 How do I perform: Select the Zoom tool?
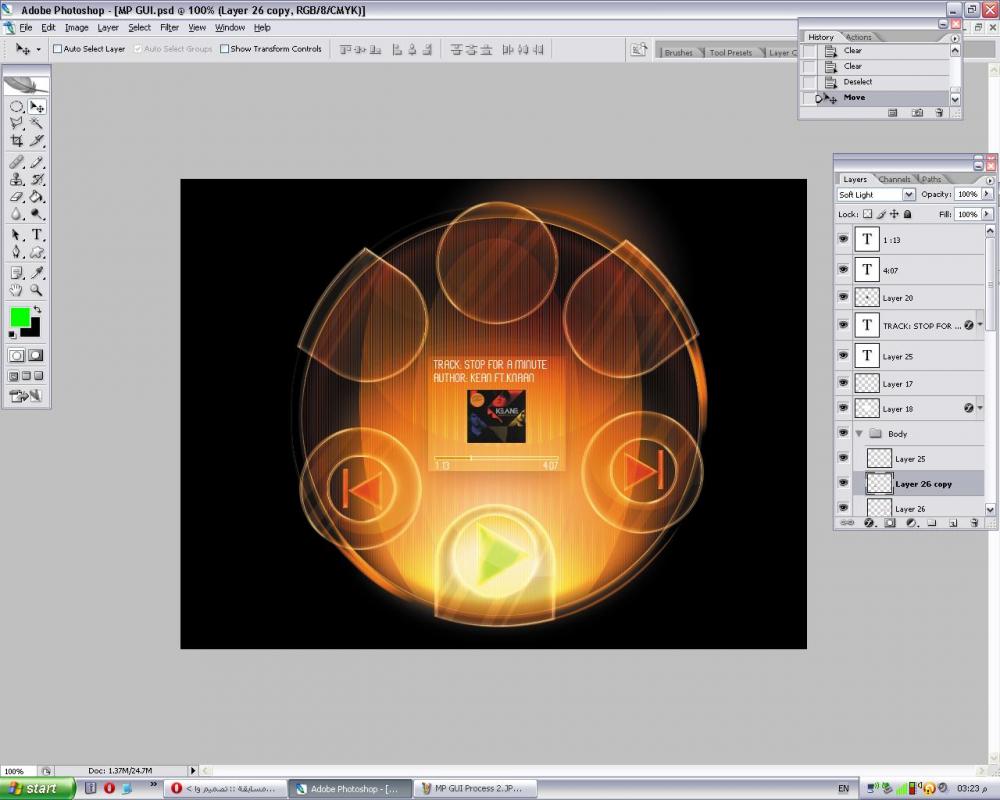pos(37,290)
